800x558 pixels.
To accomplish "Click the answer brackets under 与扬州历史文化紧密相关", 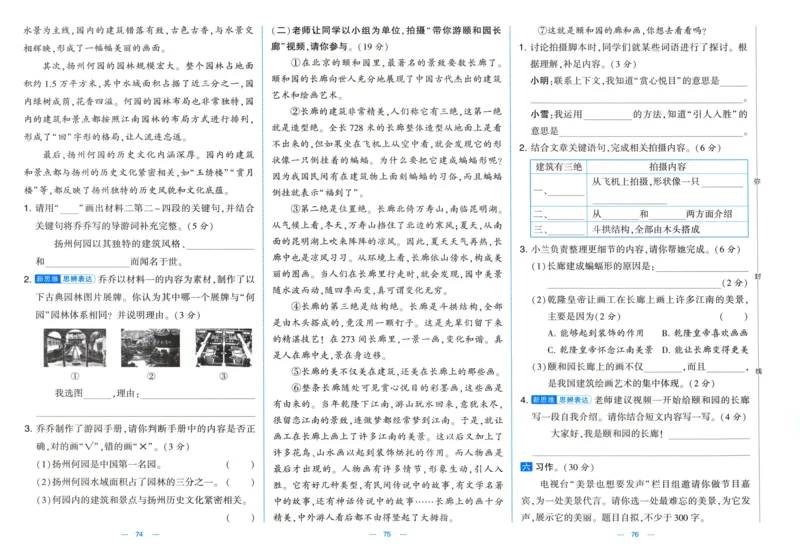I will click(x=240, y=518).
